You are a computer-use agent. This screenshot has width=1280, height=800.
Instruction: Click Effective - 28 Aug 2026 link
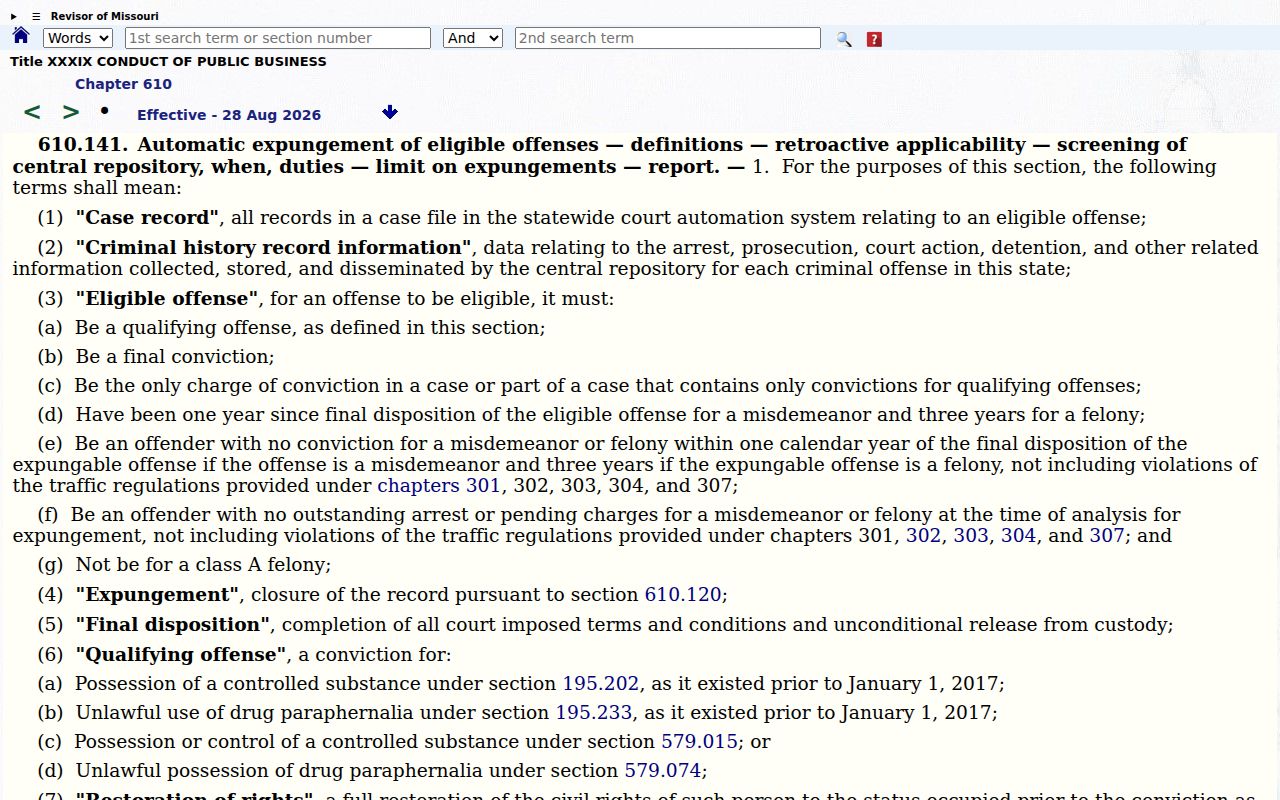coord(229,115)
